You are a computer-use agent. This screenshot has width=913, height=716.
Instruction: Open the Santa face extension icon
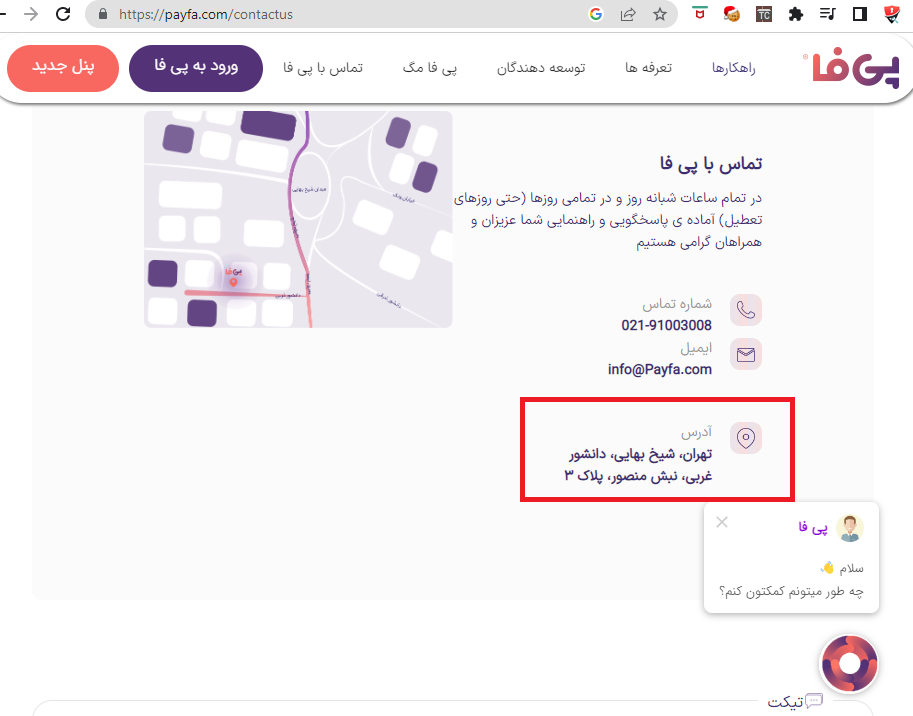(731, 13)
